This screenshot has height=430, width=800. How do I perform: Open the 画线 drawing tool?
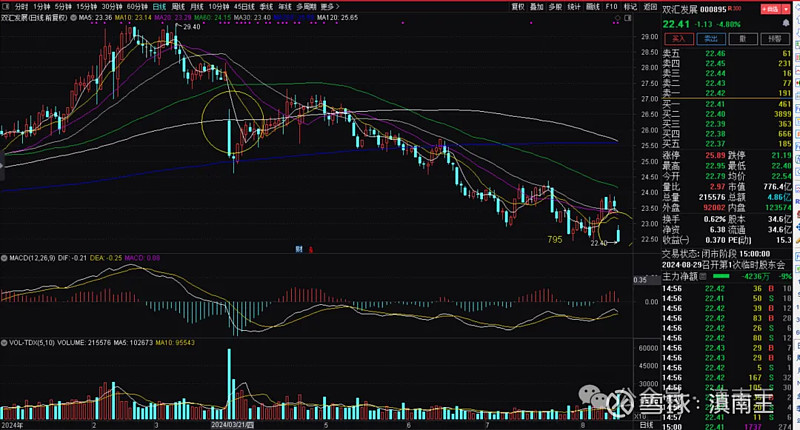593,7
